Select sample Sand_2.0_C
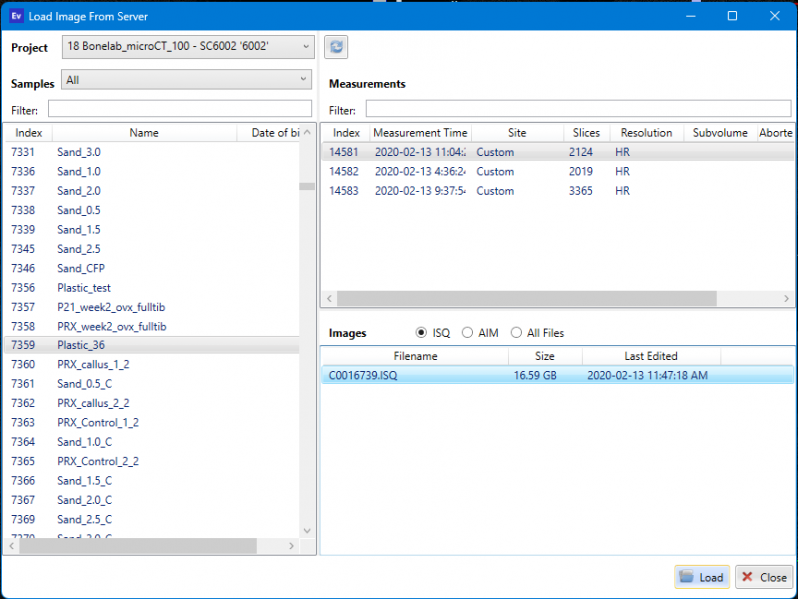This screenshot has height=599, width=798. coord(152,500)
